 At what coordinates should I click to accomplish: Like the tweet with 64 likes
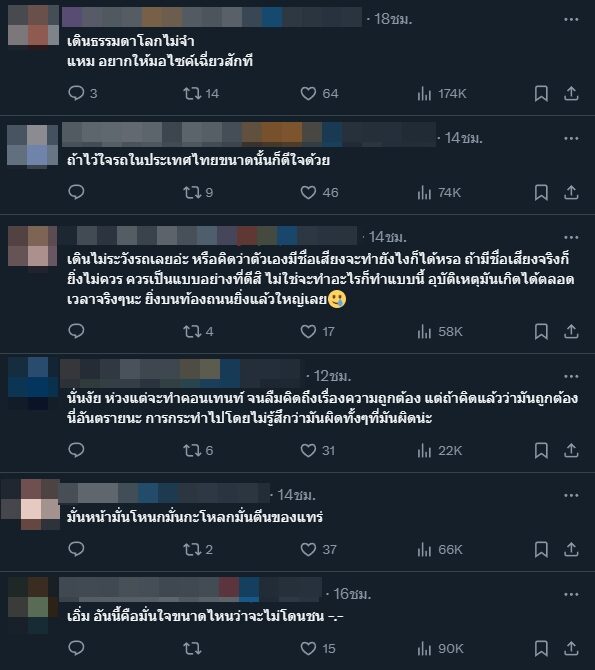coord(308,93)
